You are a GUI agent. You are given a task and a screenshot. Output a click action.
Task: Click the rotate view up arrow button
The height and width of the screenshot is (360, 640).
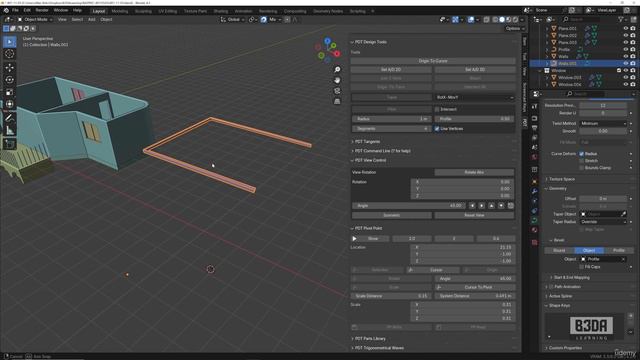(491, 206)
